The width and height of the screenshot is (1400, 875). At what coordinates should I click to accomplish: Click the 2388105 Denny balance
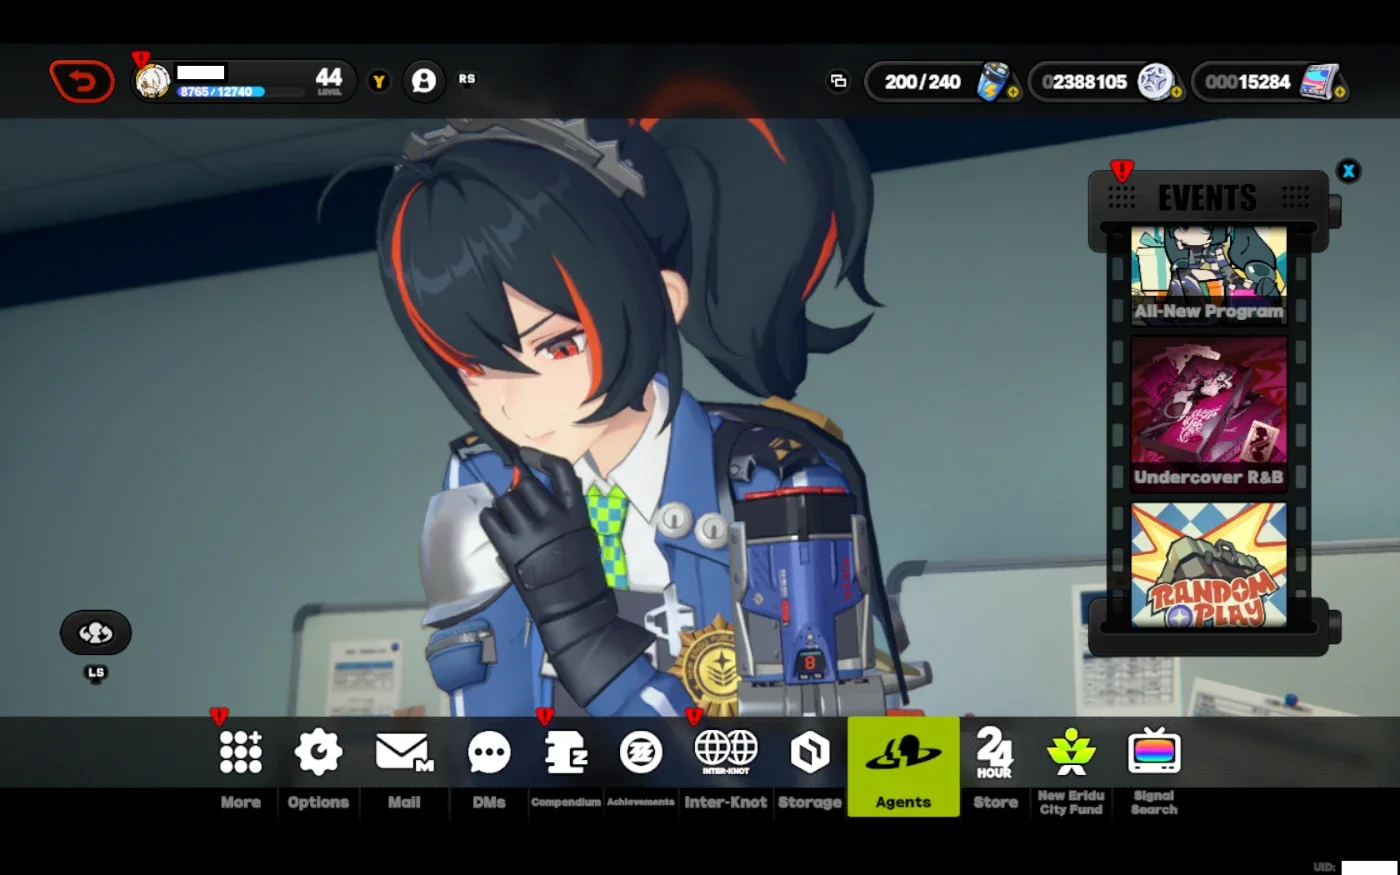pyautogui.click(x=1085, y=82)
